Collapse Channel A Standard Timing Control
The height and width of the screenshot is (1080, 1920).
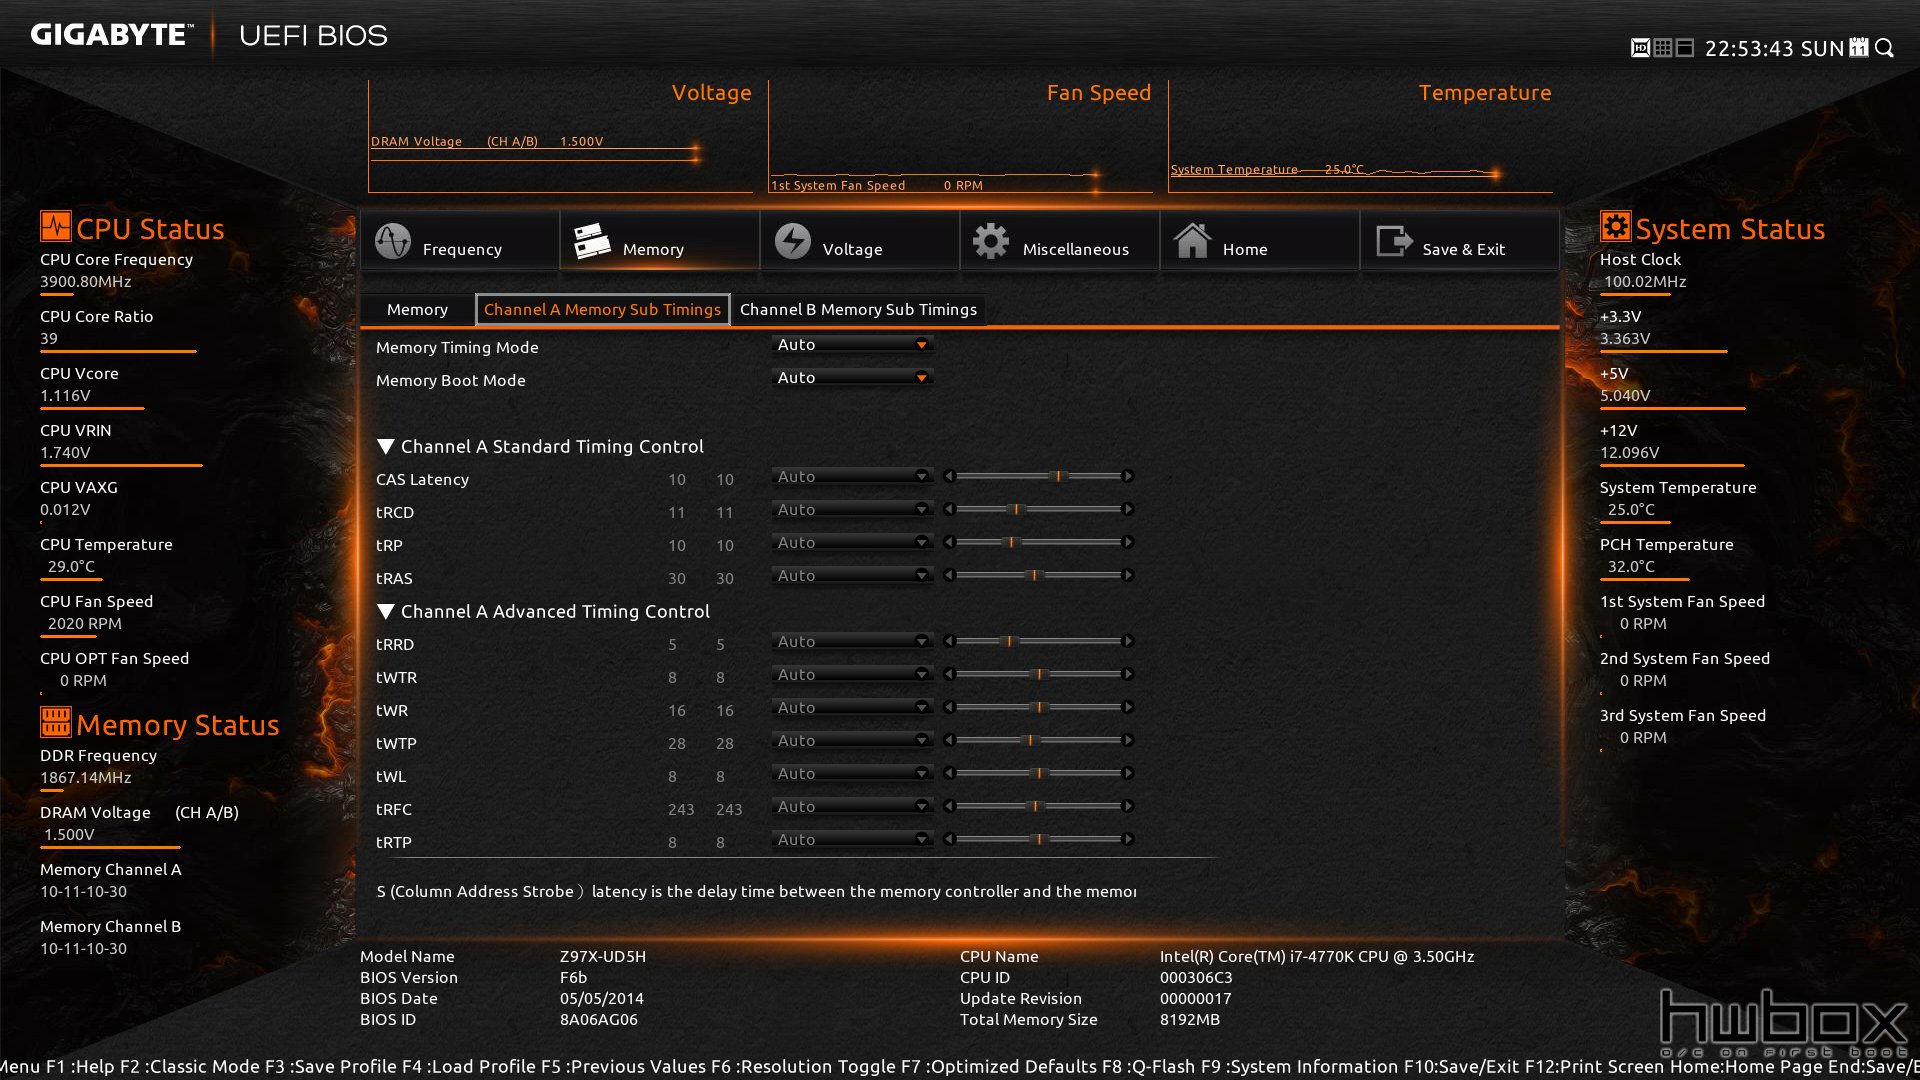coord(386,446)
